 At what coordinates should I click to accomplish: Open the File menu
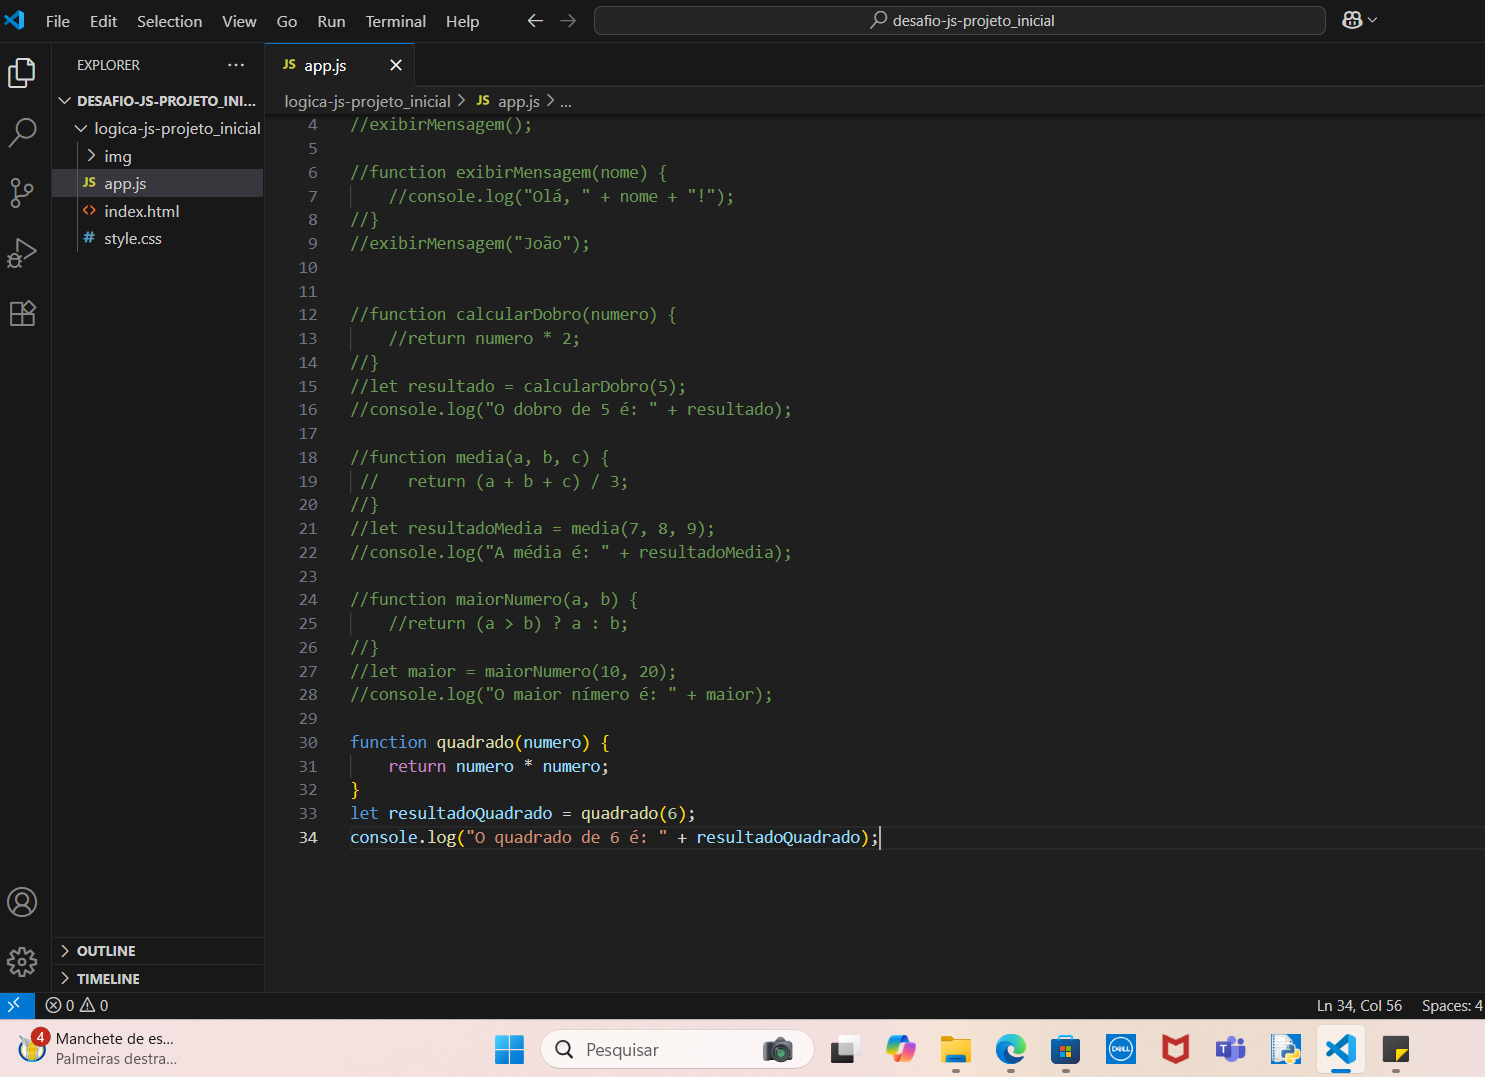[58, 21]
